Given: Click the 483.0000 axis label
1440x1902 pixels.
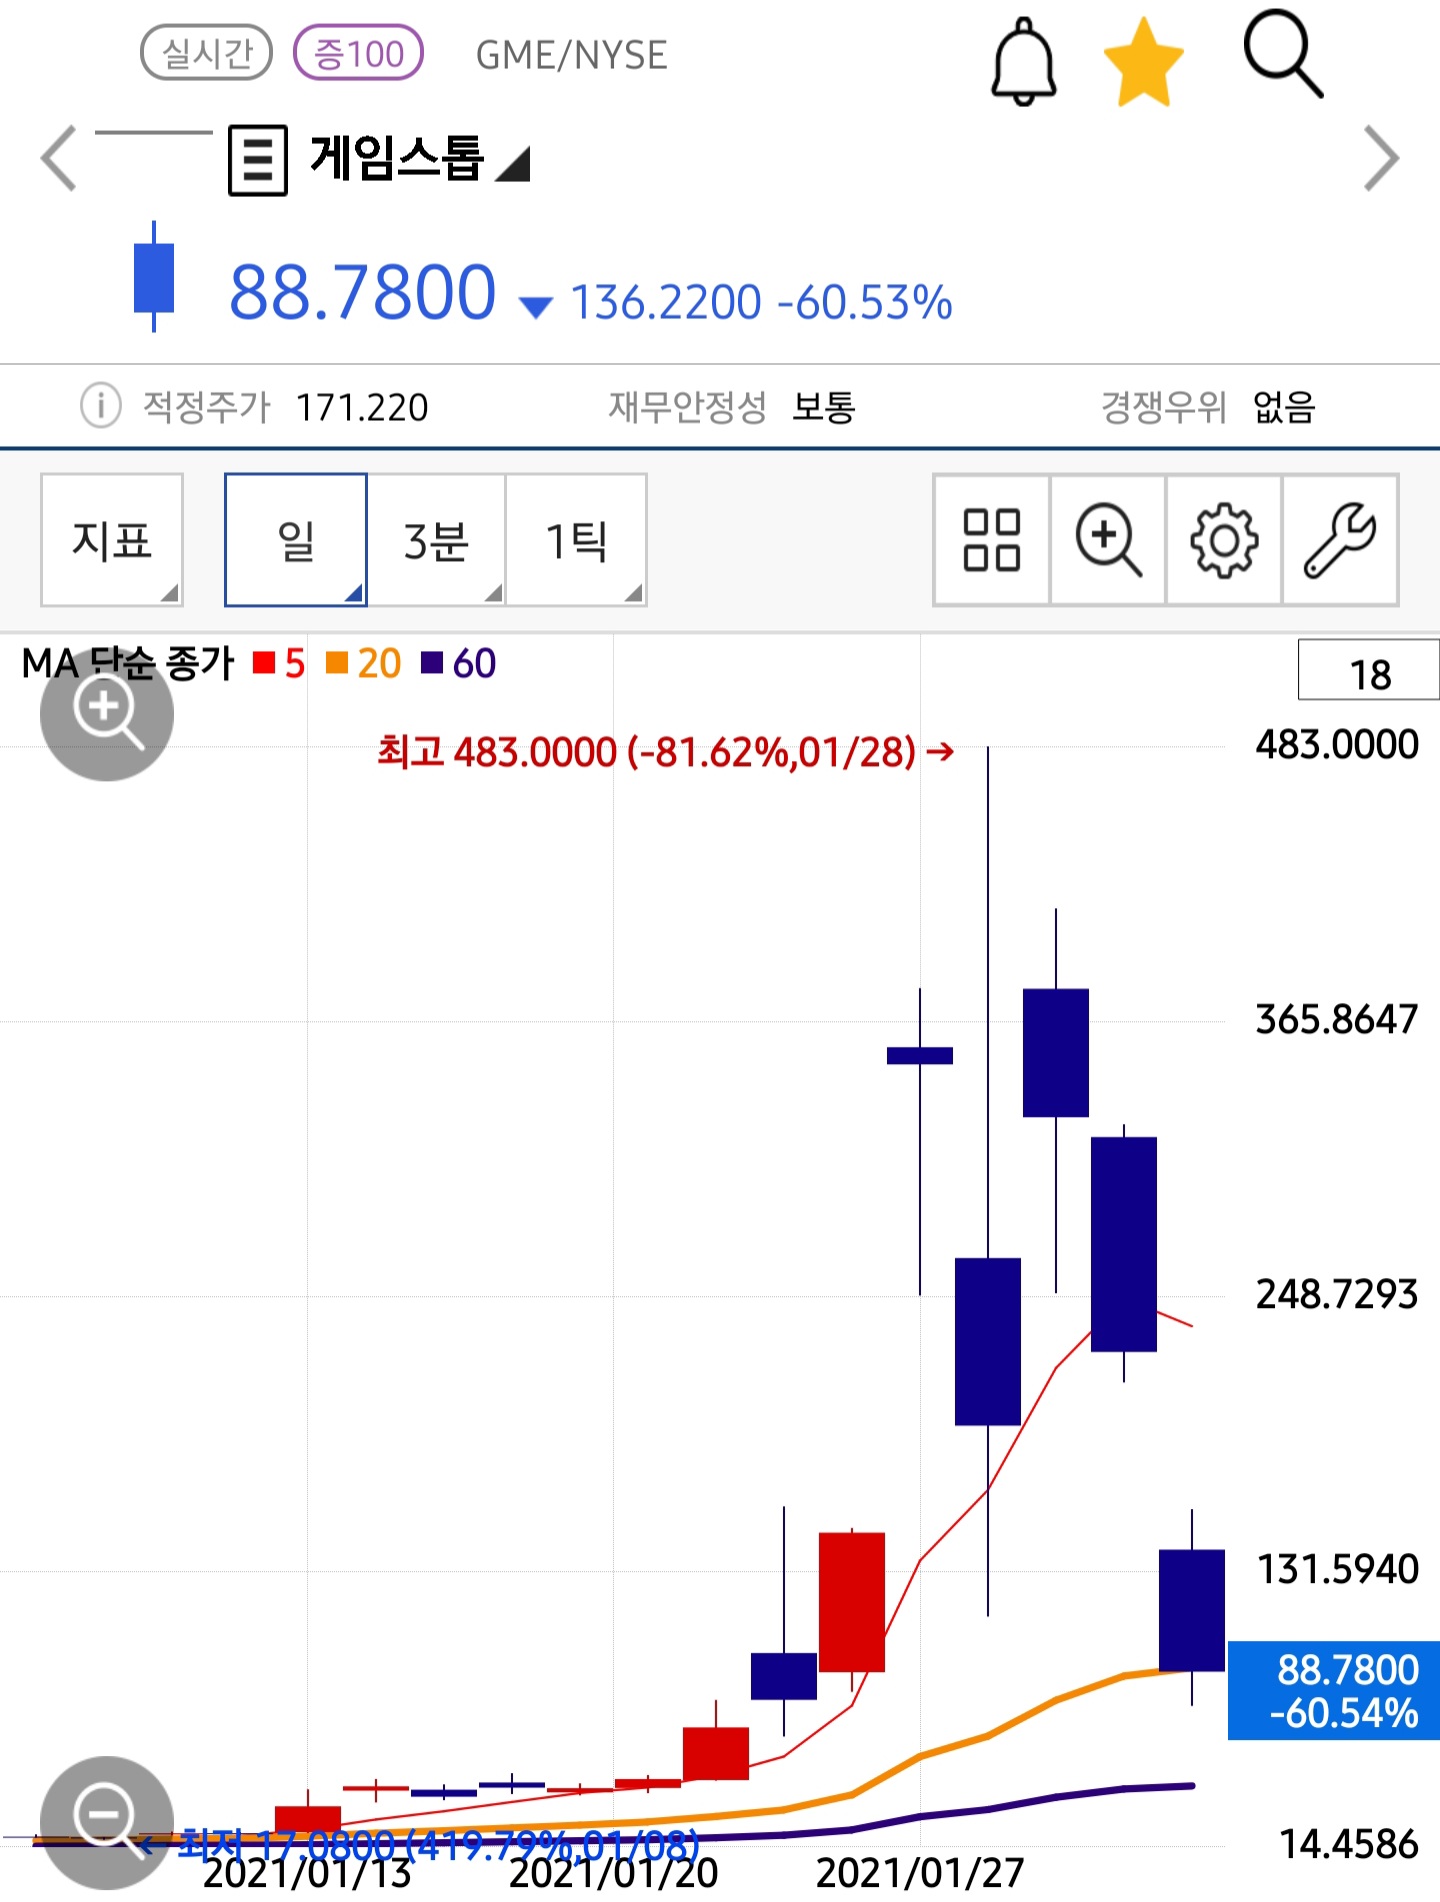Looking at the screenshot, I should (x=1337, y=744).
